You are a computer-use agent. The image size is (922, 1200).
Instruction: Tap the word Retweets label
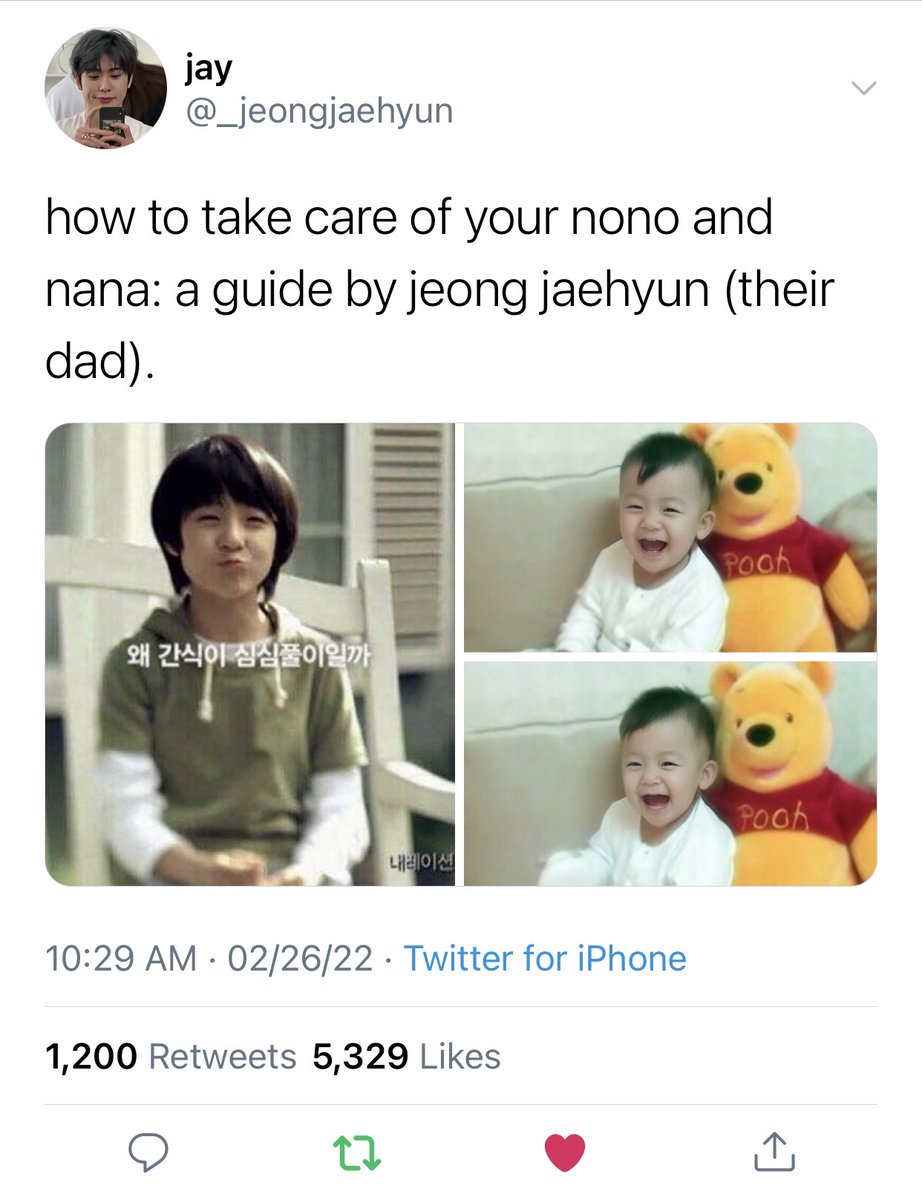pyautogui.click(x=222, y=1056)
